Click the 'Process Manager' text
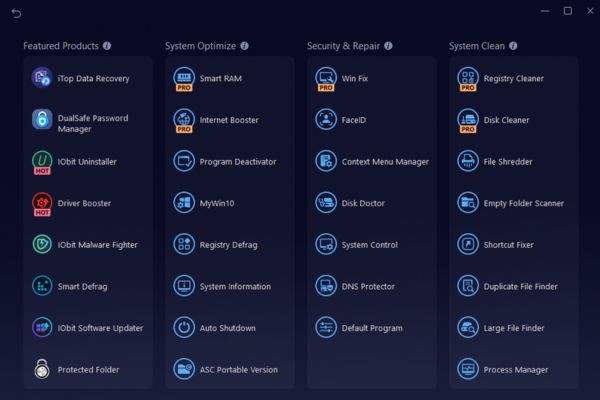This screenshot has height=400, width=600. click(x=516, y=370)
